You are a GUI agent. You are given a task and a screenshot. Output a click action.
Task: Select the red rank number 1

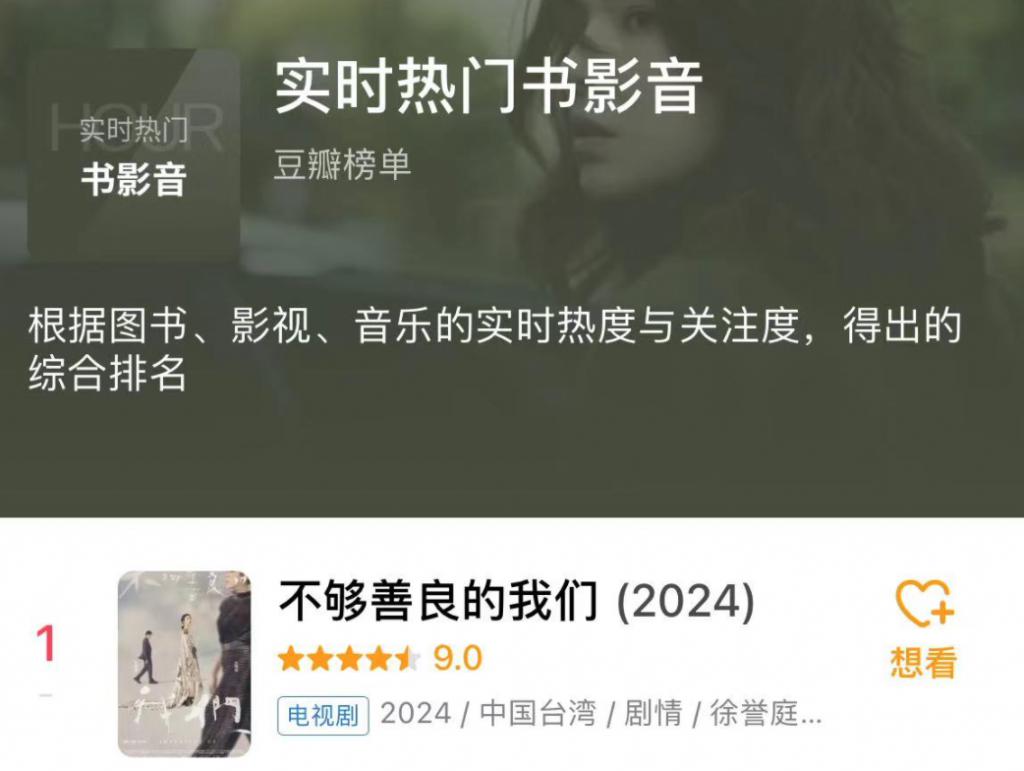45,644
